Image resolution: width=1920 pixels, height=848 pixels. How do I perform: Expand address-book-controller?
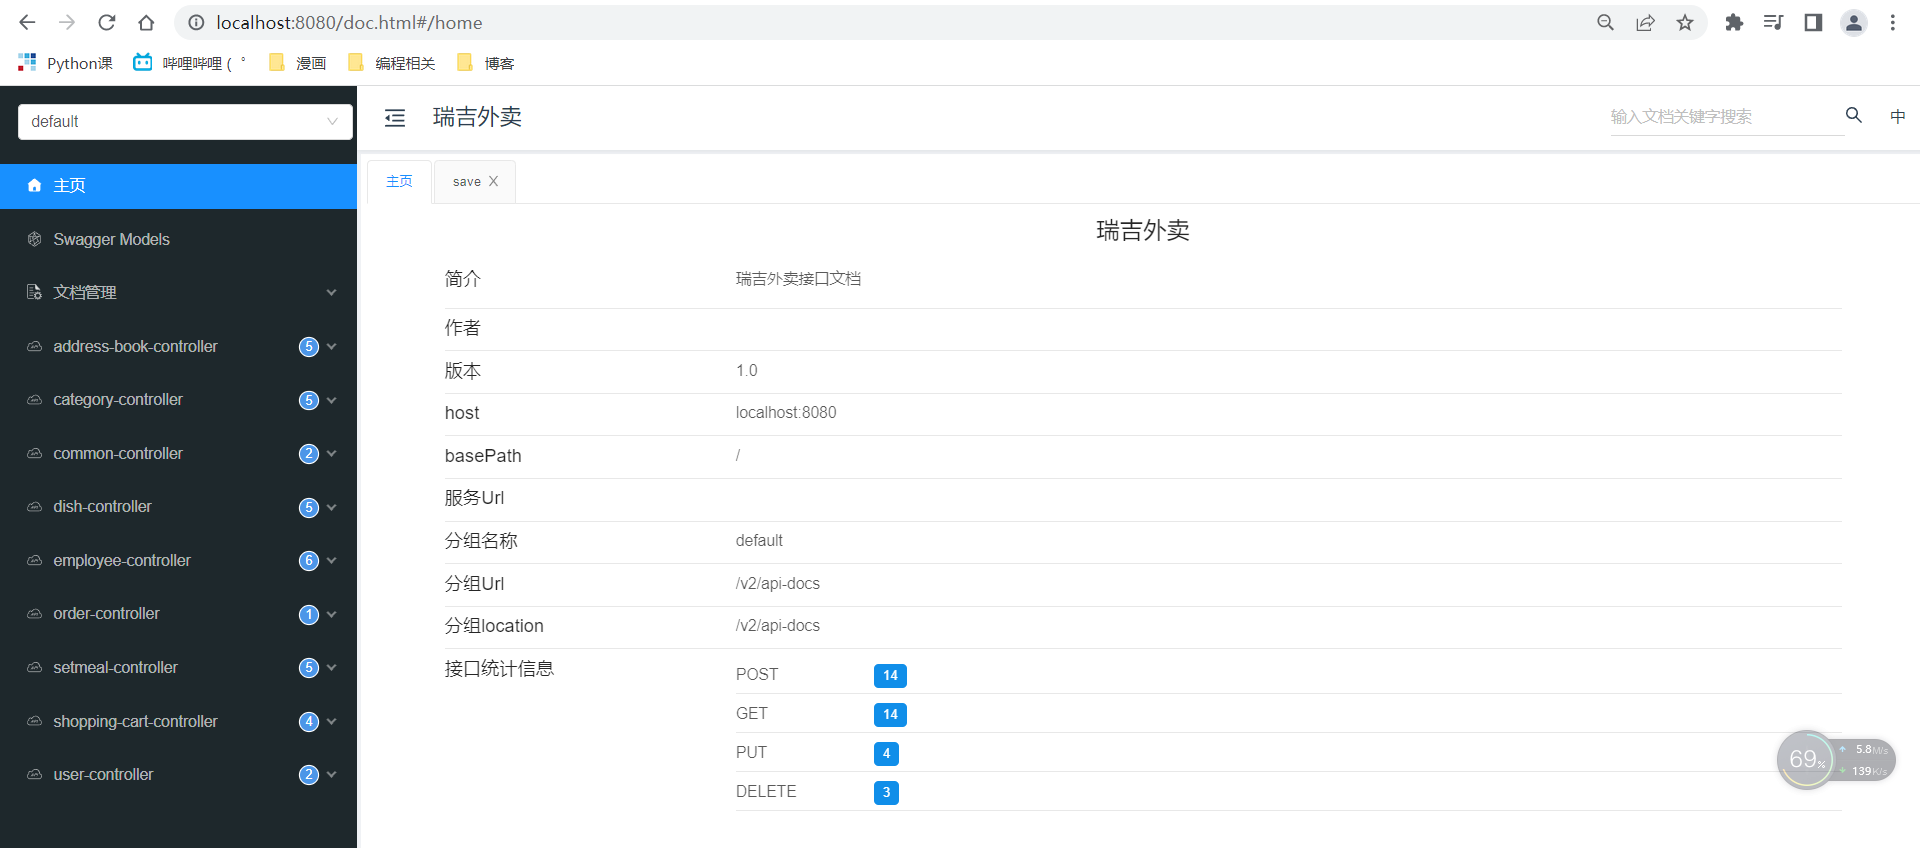coord(178,346)
